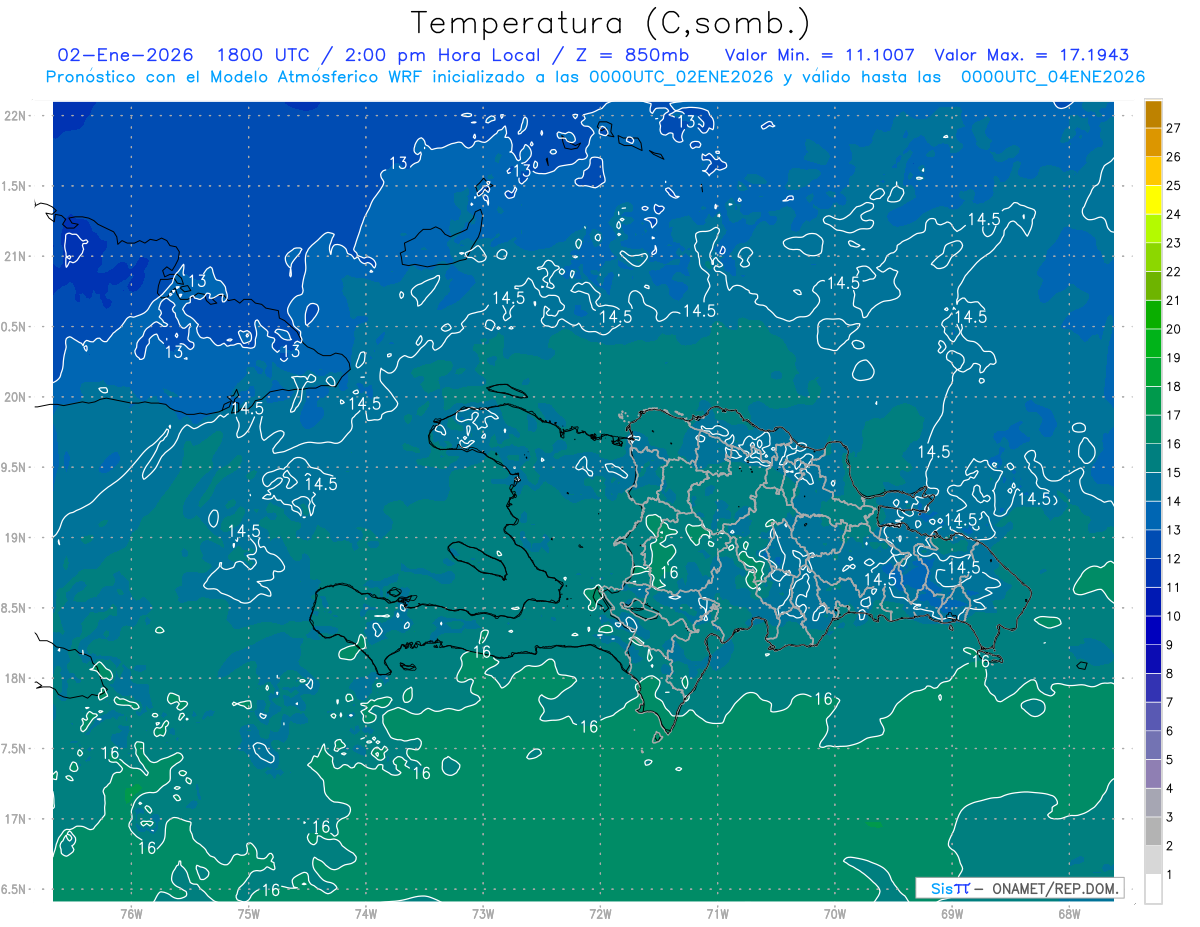Click the yellow swatch between 24 and 25

coord(1153,200)
